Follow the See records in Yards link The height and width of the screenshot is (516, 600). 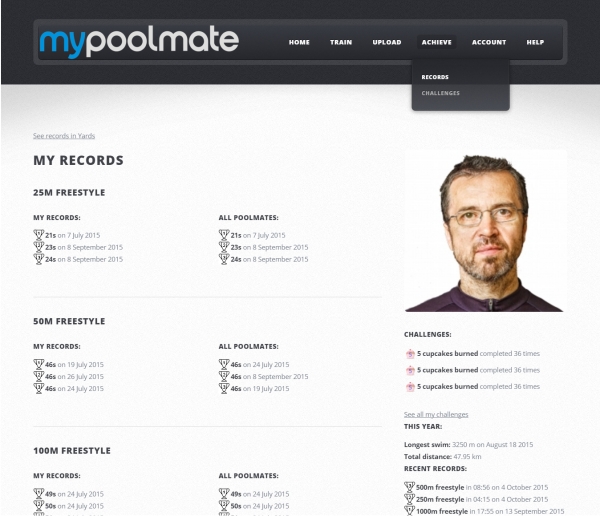(64, 136)
